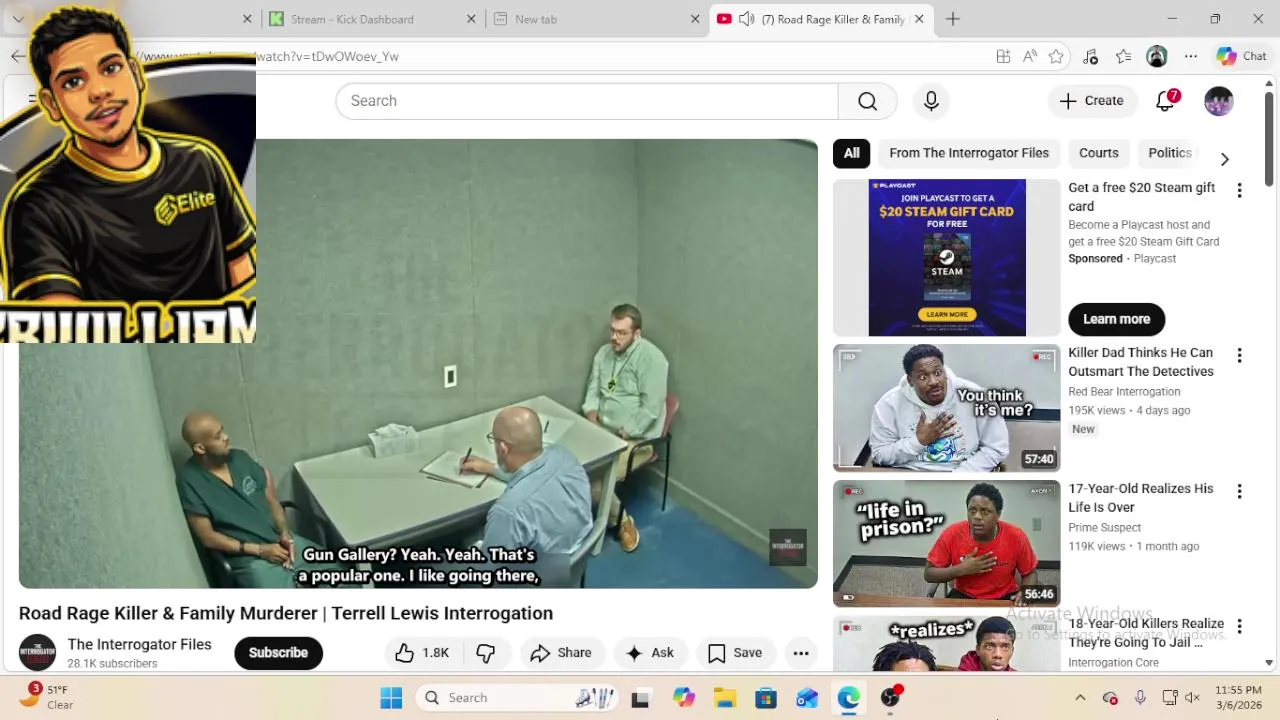Open Red Bear Interrogation channel text
1280x720 pixels.
pos(1124,392)
